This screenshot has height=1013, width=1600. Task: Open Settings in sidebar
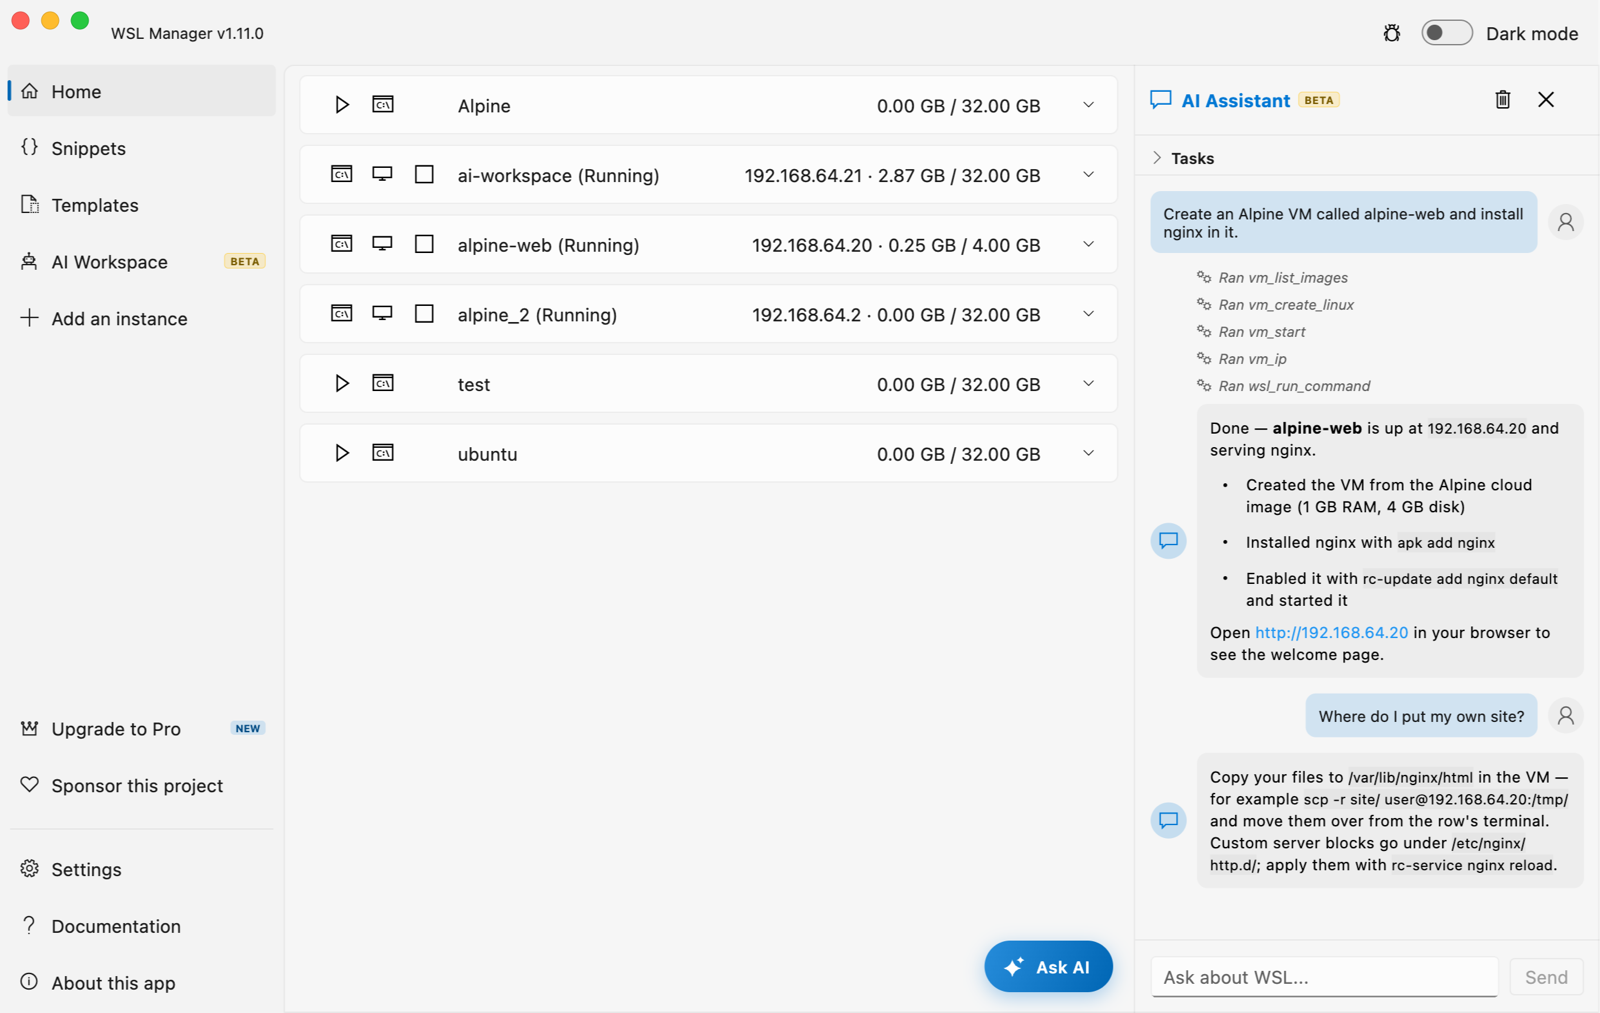142,870
